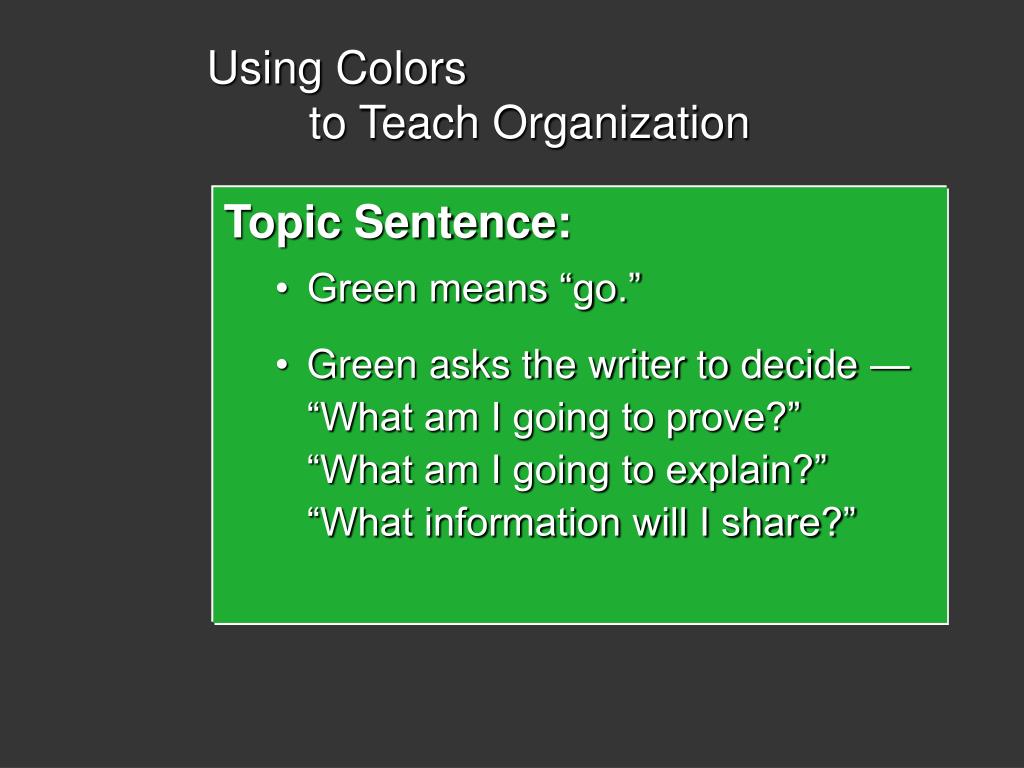
Task: Click the "Using Colors" title line
Action: [336, 69]
